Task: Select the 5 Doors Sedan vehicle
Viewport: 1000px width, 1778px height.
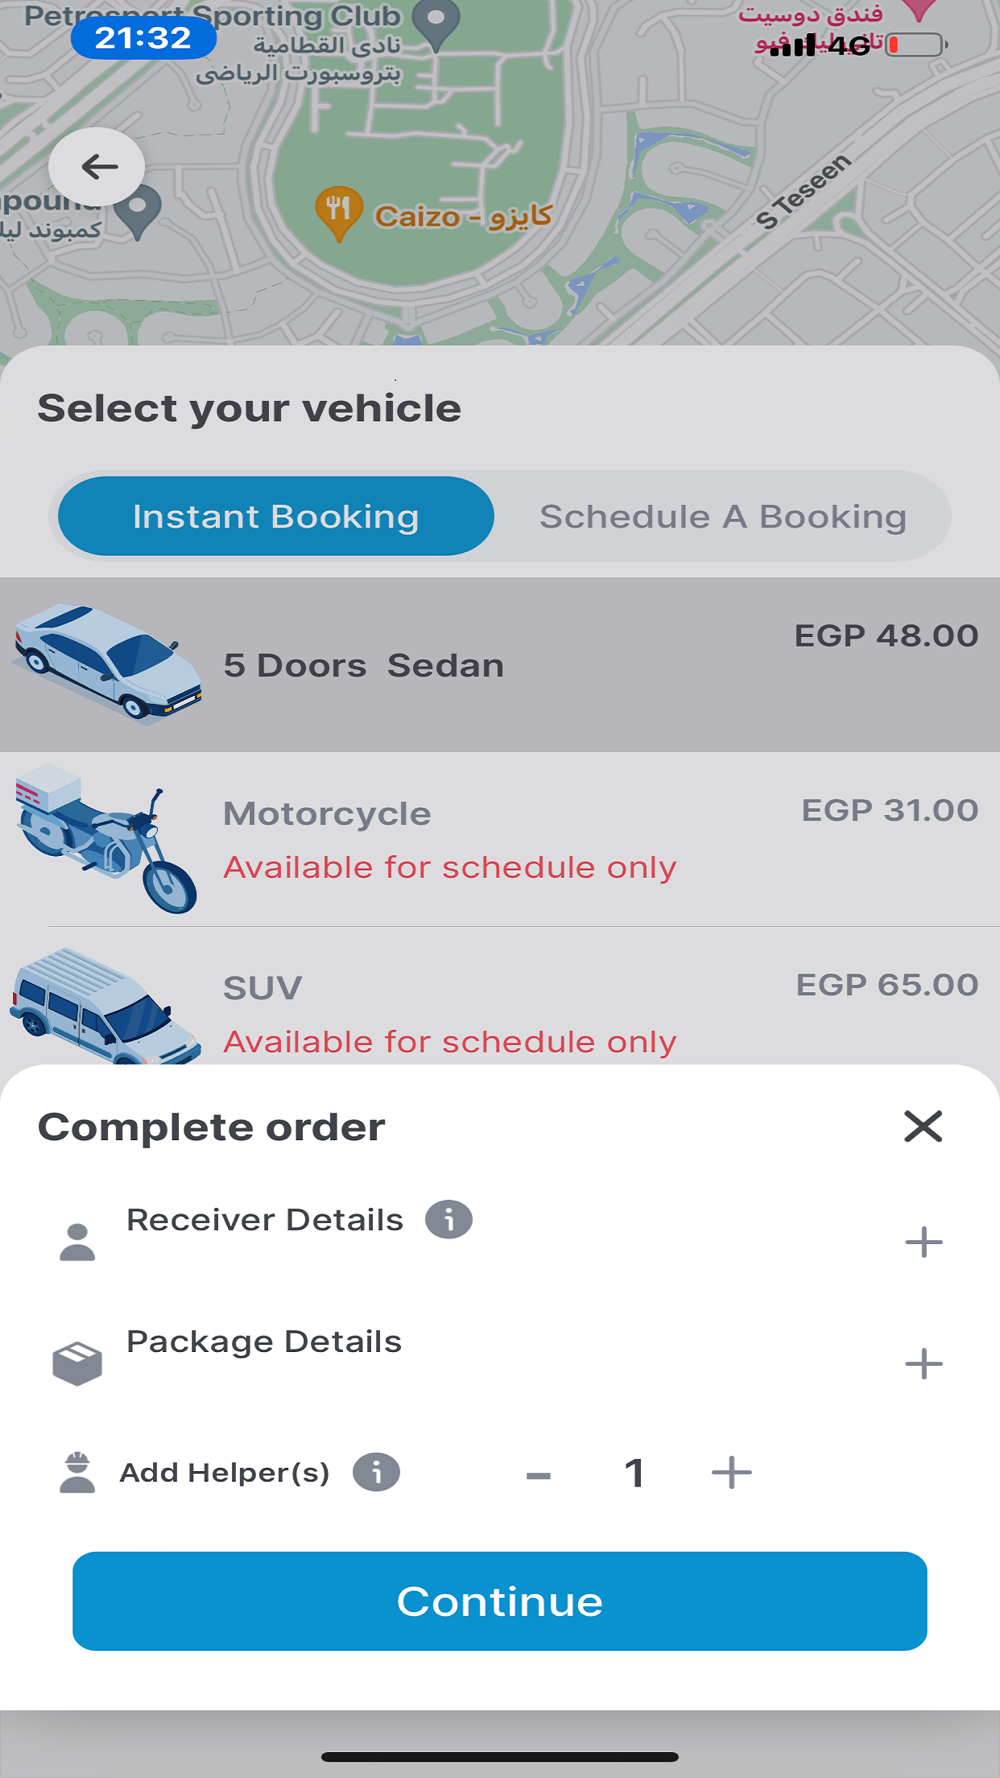Action: [x=500, y=665]
